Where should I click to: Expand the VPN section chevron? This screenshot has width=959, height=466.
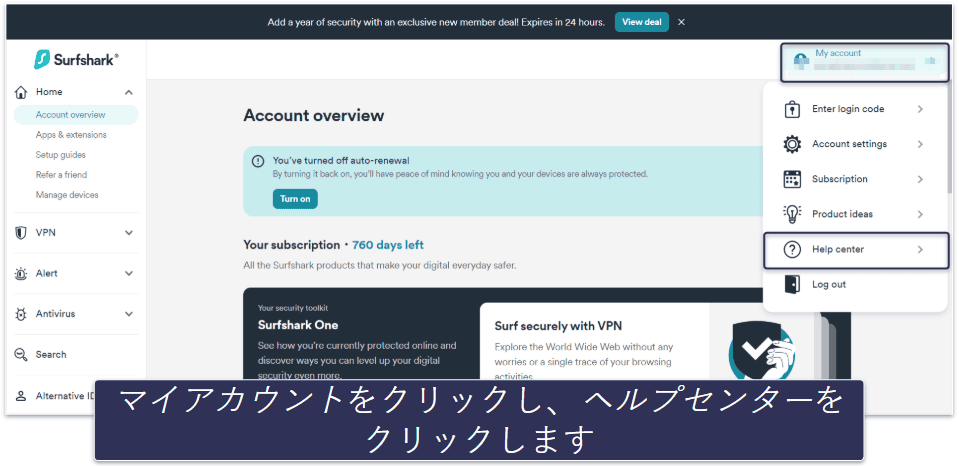(x=128, y=233)
